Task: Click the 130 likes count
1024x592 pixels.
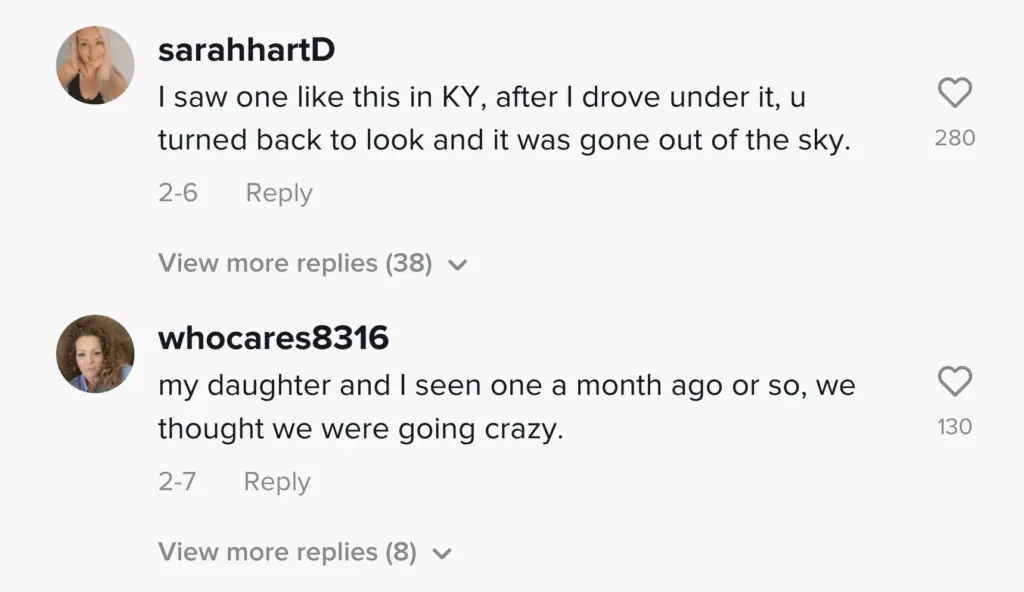Action: 955,427
